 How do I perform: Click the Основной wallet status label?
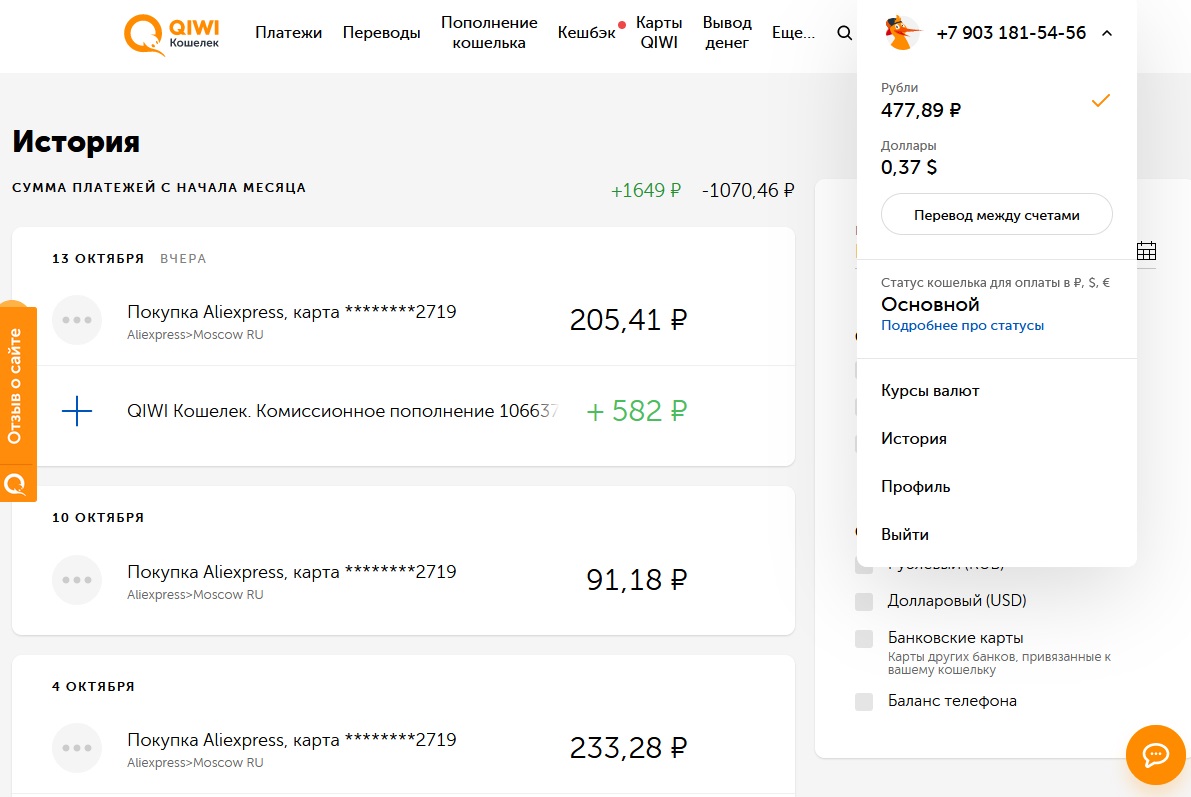(x=930, y=304)
